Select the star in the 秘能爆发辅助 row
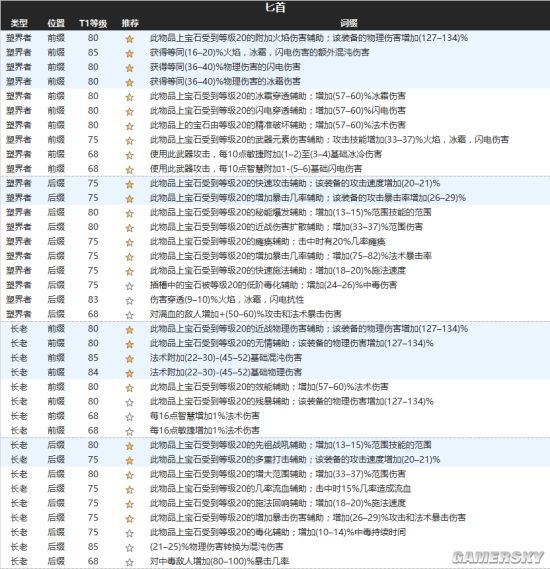 tap(130, 213)
